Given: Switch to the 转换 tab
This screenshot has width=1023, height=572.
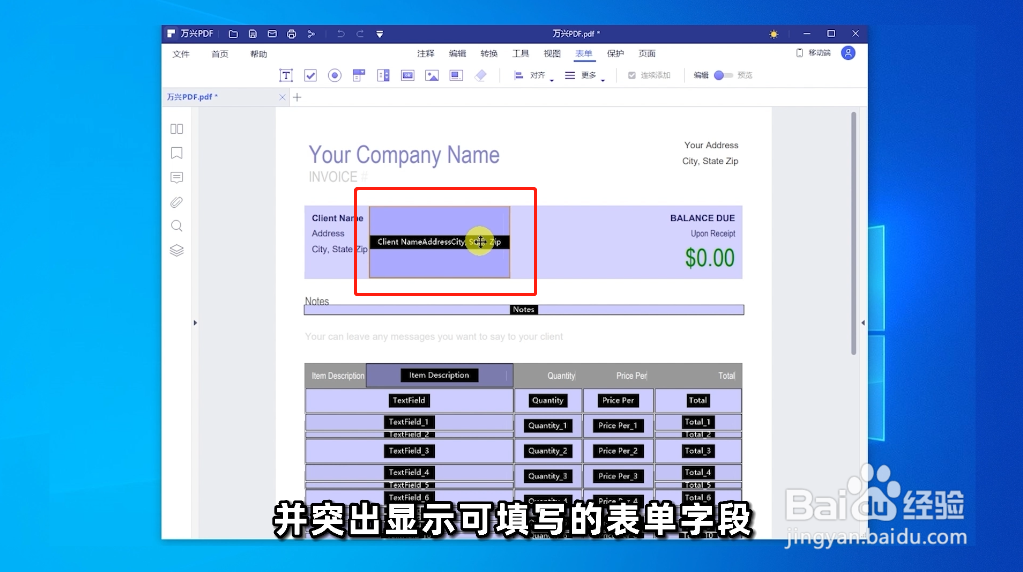Looking at the screenshot, I should (489, 53).
